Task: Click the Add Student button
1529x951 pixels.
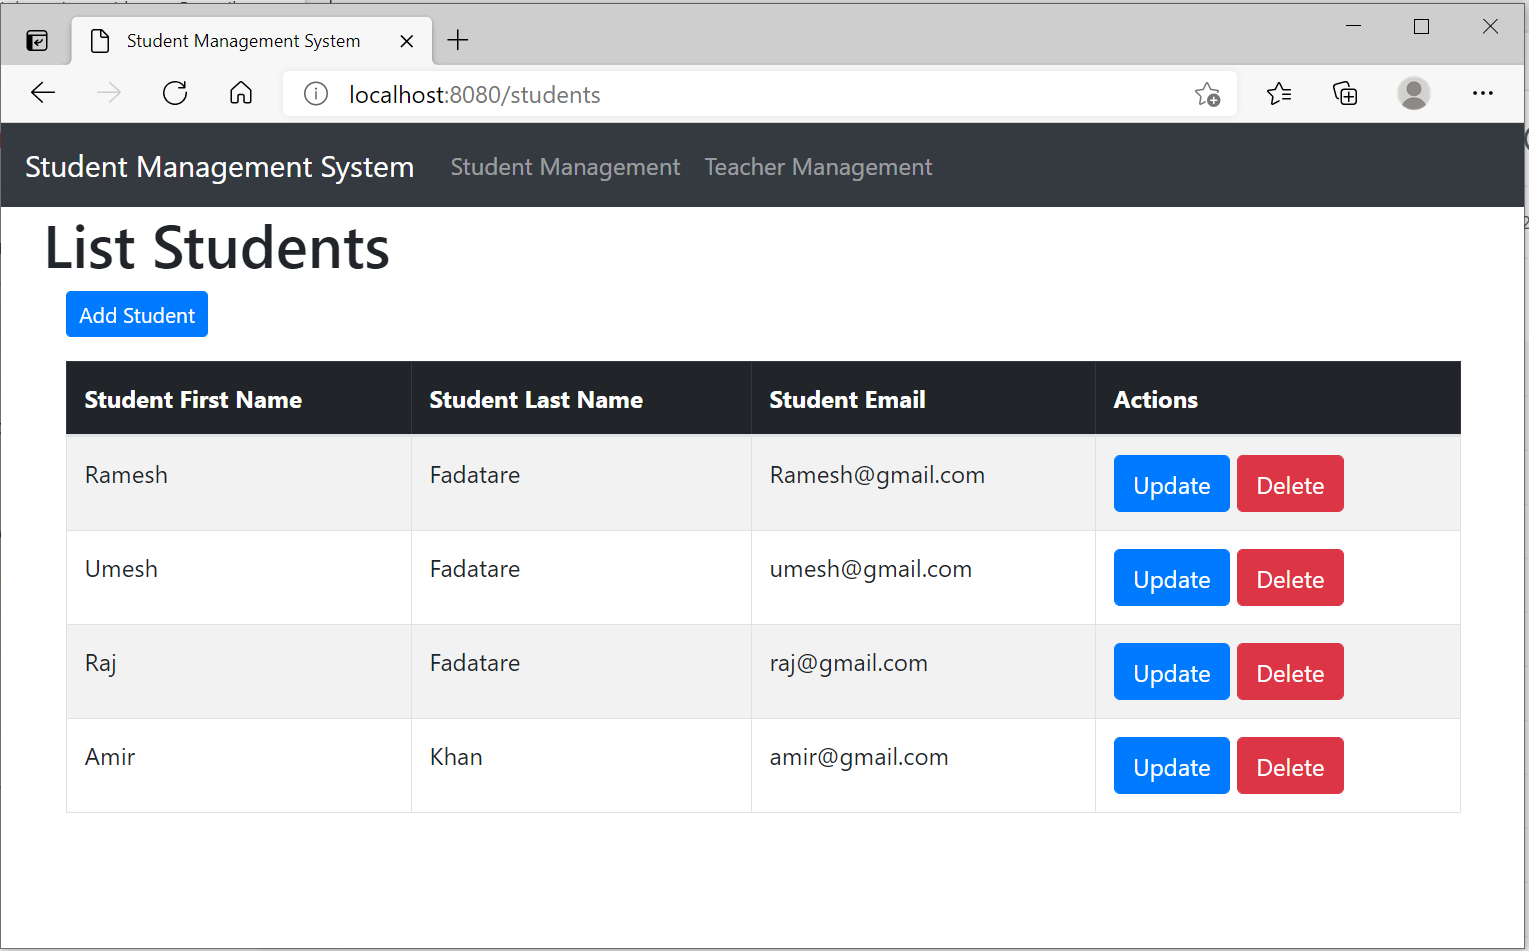Action: (136, 314)
